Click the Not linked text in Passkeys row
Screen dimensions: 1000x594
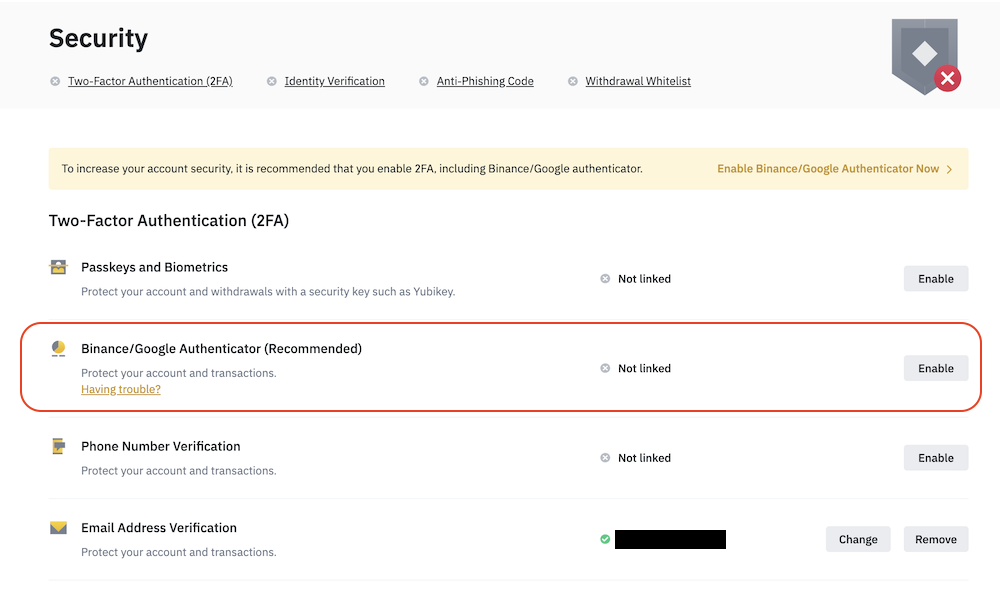click(x=644, y=279)
